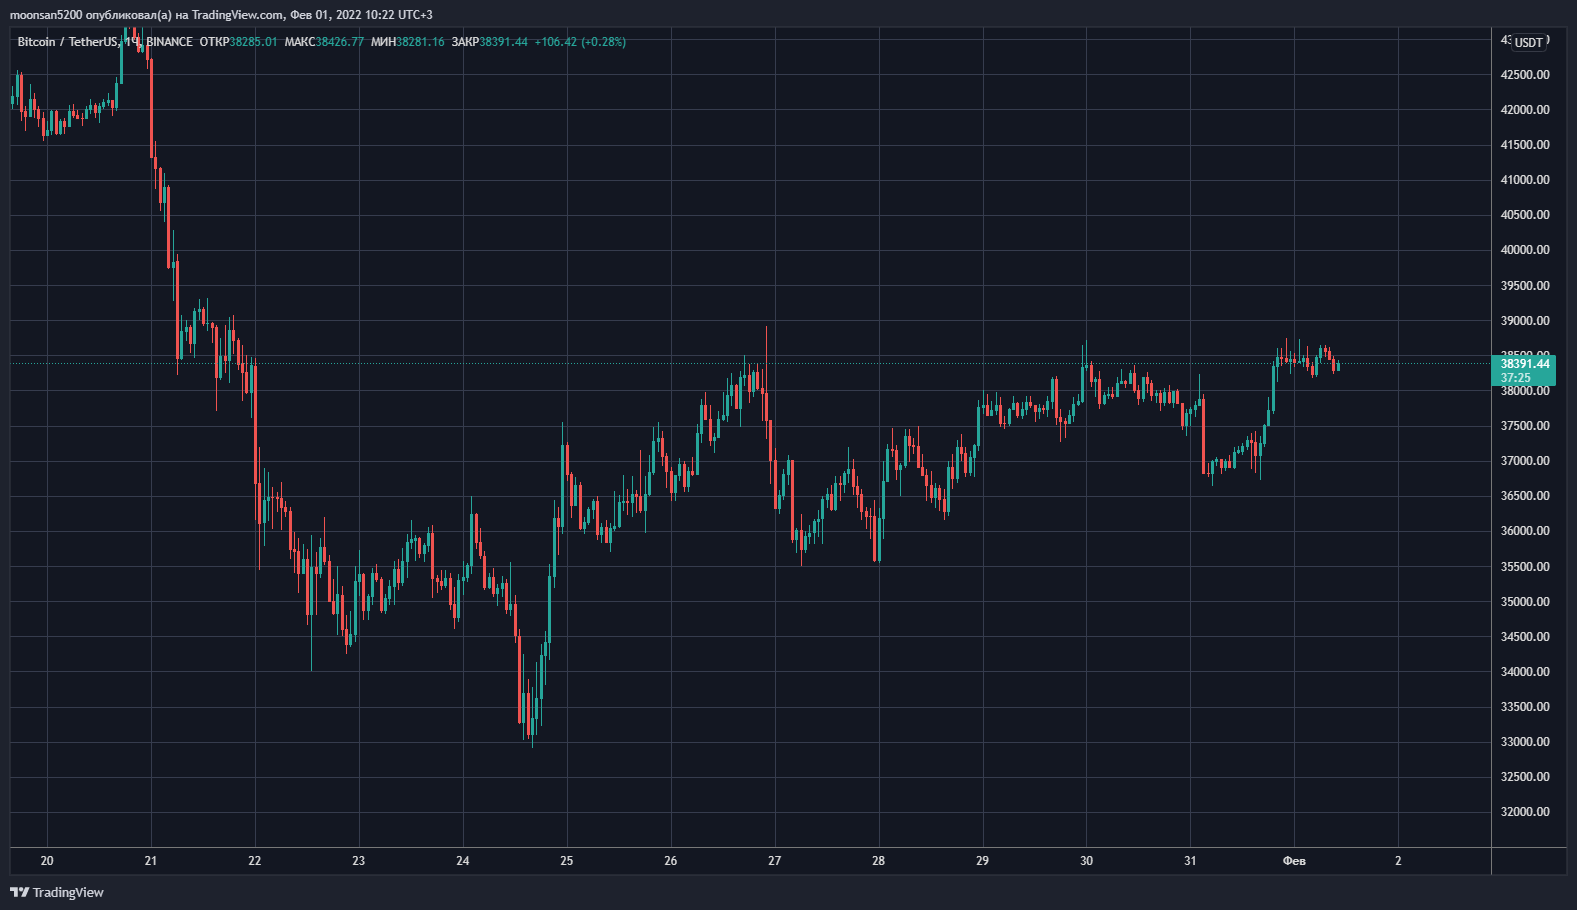Click the 37000.00 price axis label
The image size is (1577, 910).
coord(1525,461)
